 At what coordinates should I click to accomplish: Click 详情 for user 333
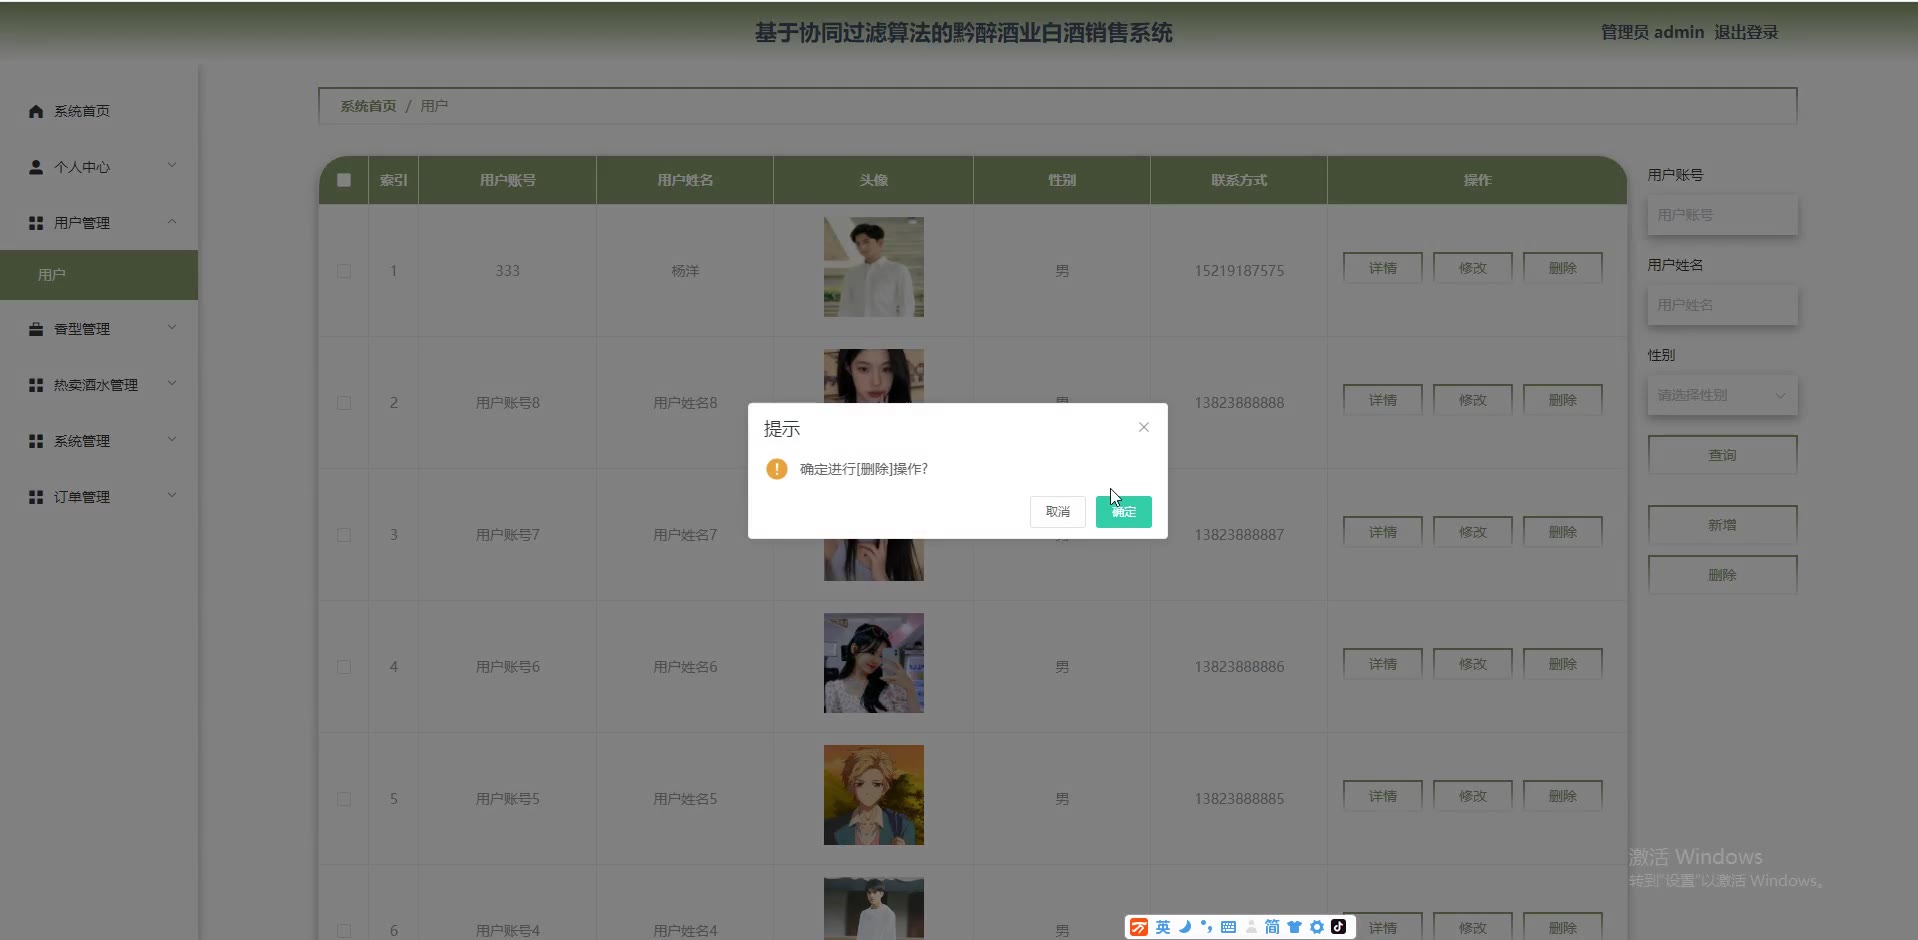1383,268
